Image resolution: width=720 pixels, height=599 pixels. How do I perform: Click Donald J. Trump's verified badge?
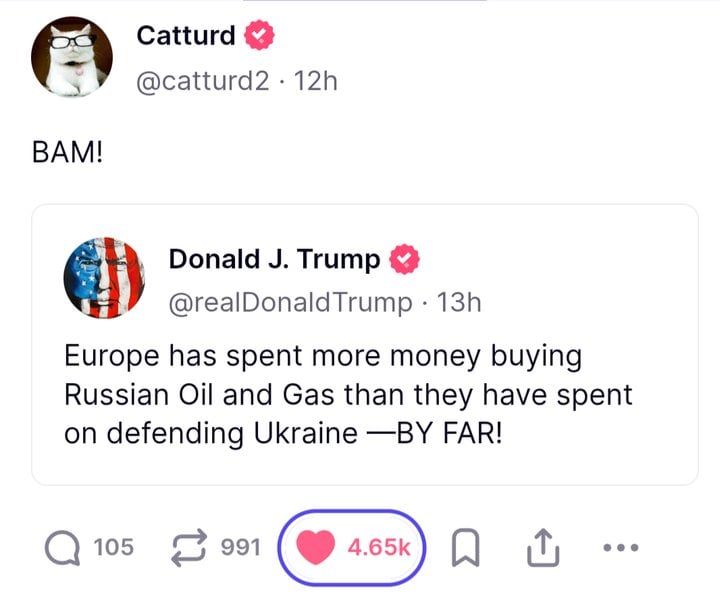click(404, 259)
